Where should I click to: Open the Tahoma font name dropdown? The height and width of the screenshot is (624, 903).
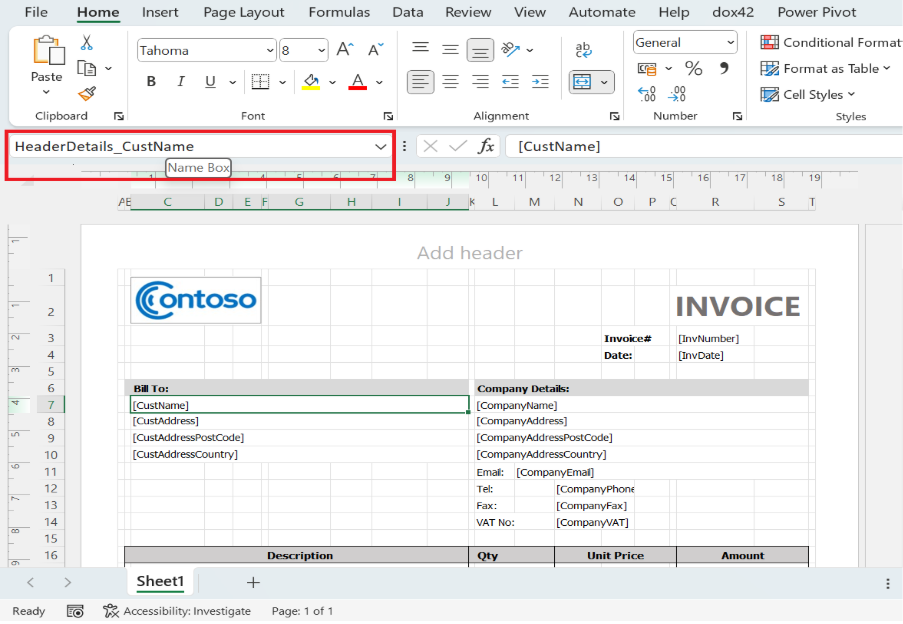[270, 51]
